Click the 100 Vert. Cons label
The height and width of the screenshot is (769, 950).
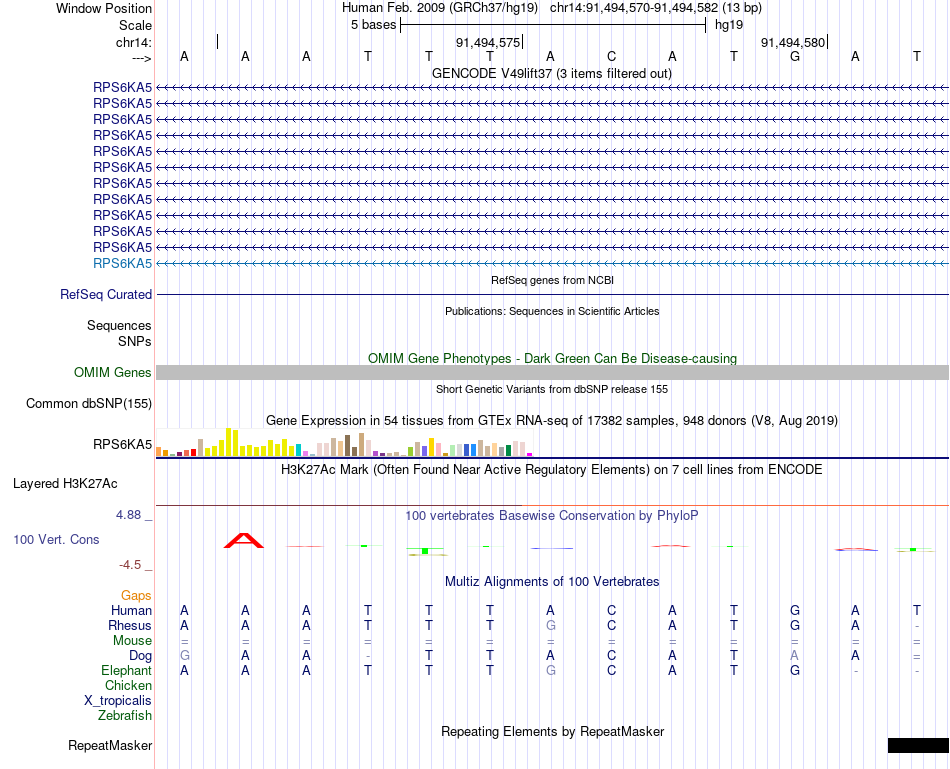click(56, 539)
